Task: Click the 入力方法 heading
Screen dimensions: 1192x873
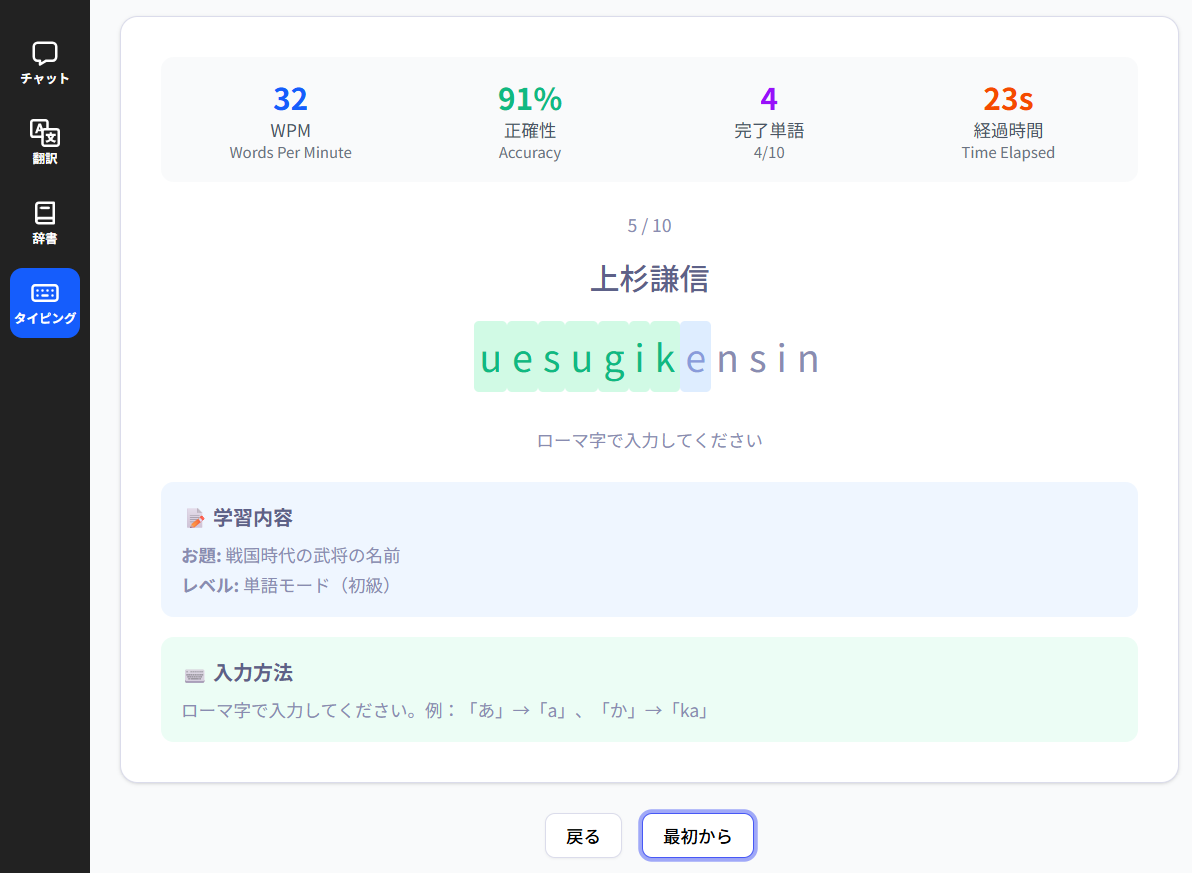Action: pos(252,674)
